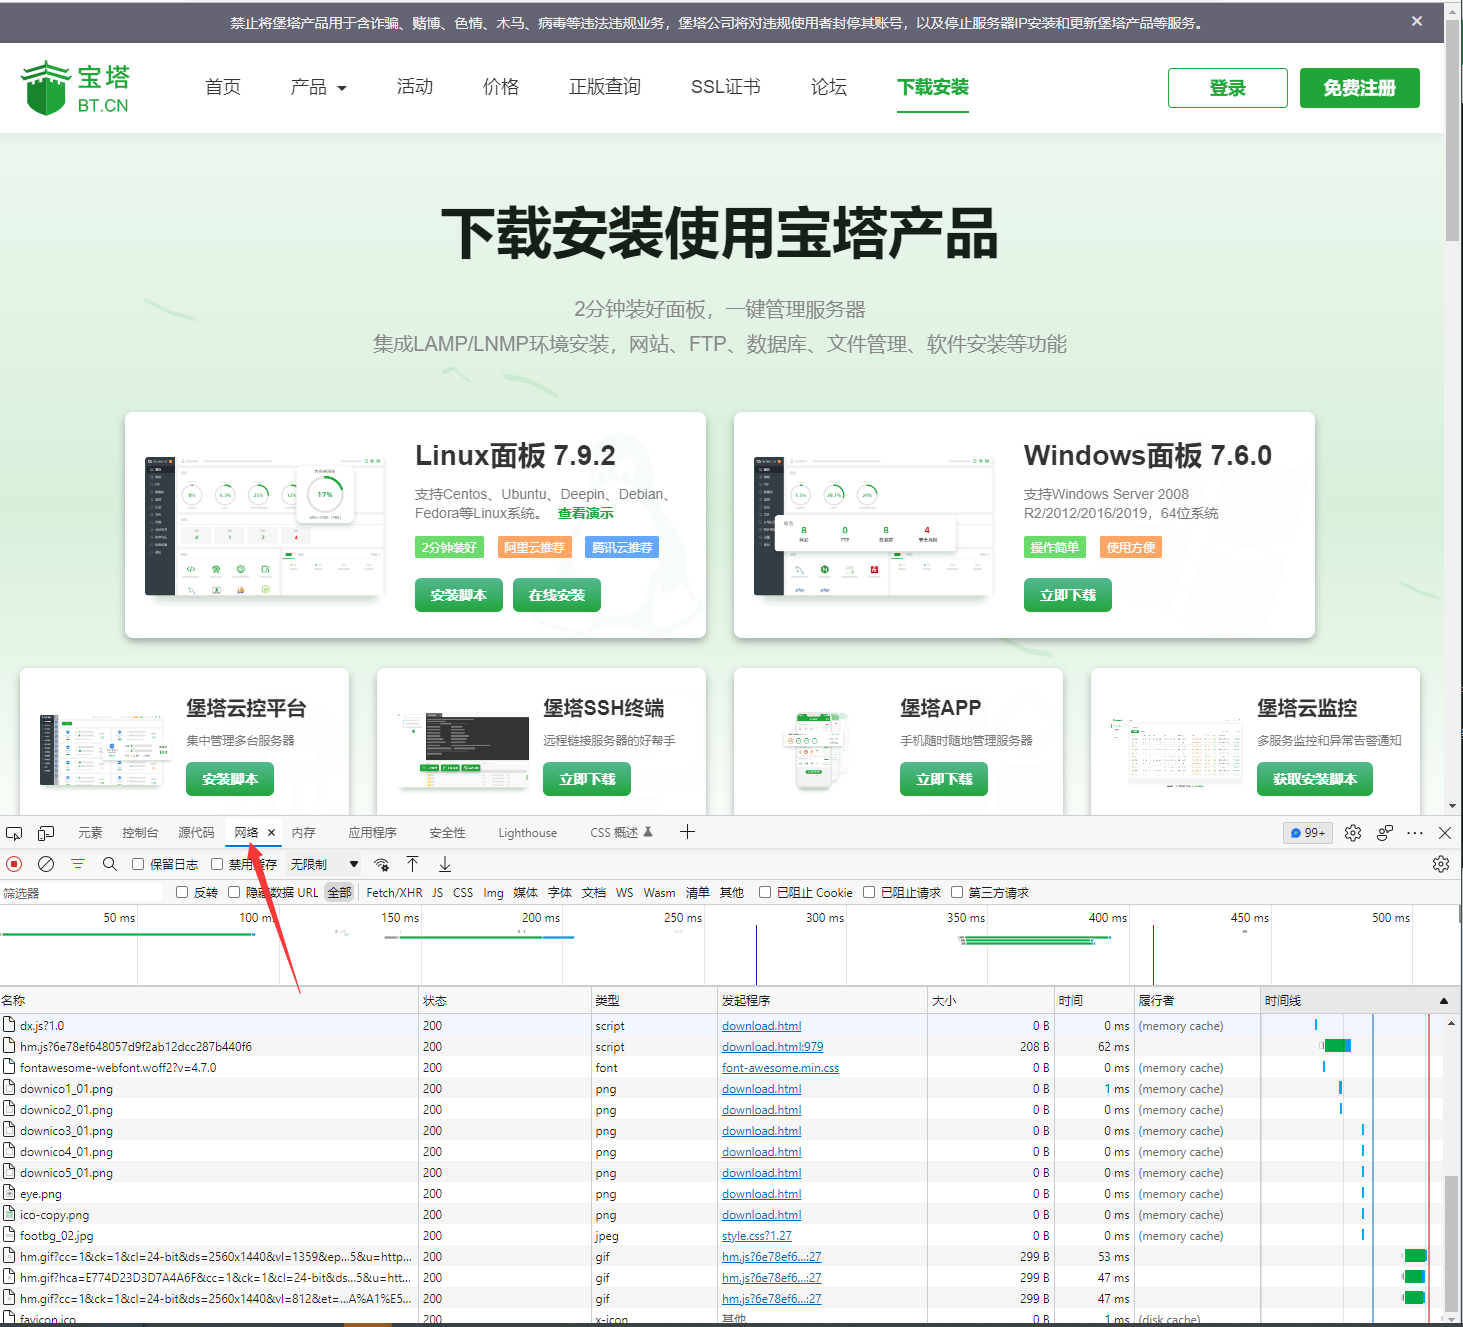Close the DevTools panel
The width and height of the screenshot is (1463, 1327).
[1445, 833]
